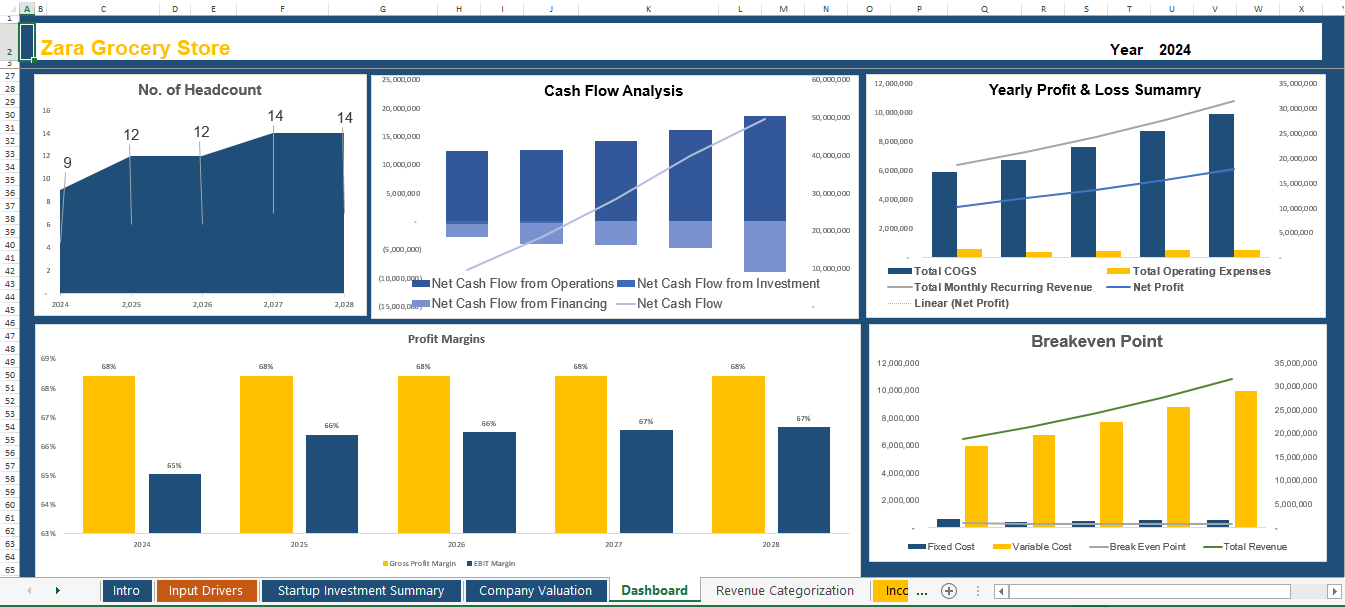Add a new sheet with plus button

click(x=949, y=591)
